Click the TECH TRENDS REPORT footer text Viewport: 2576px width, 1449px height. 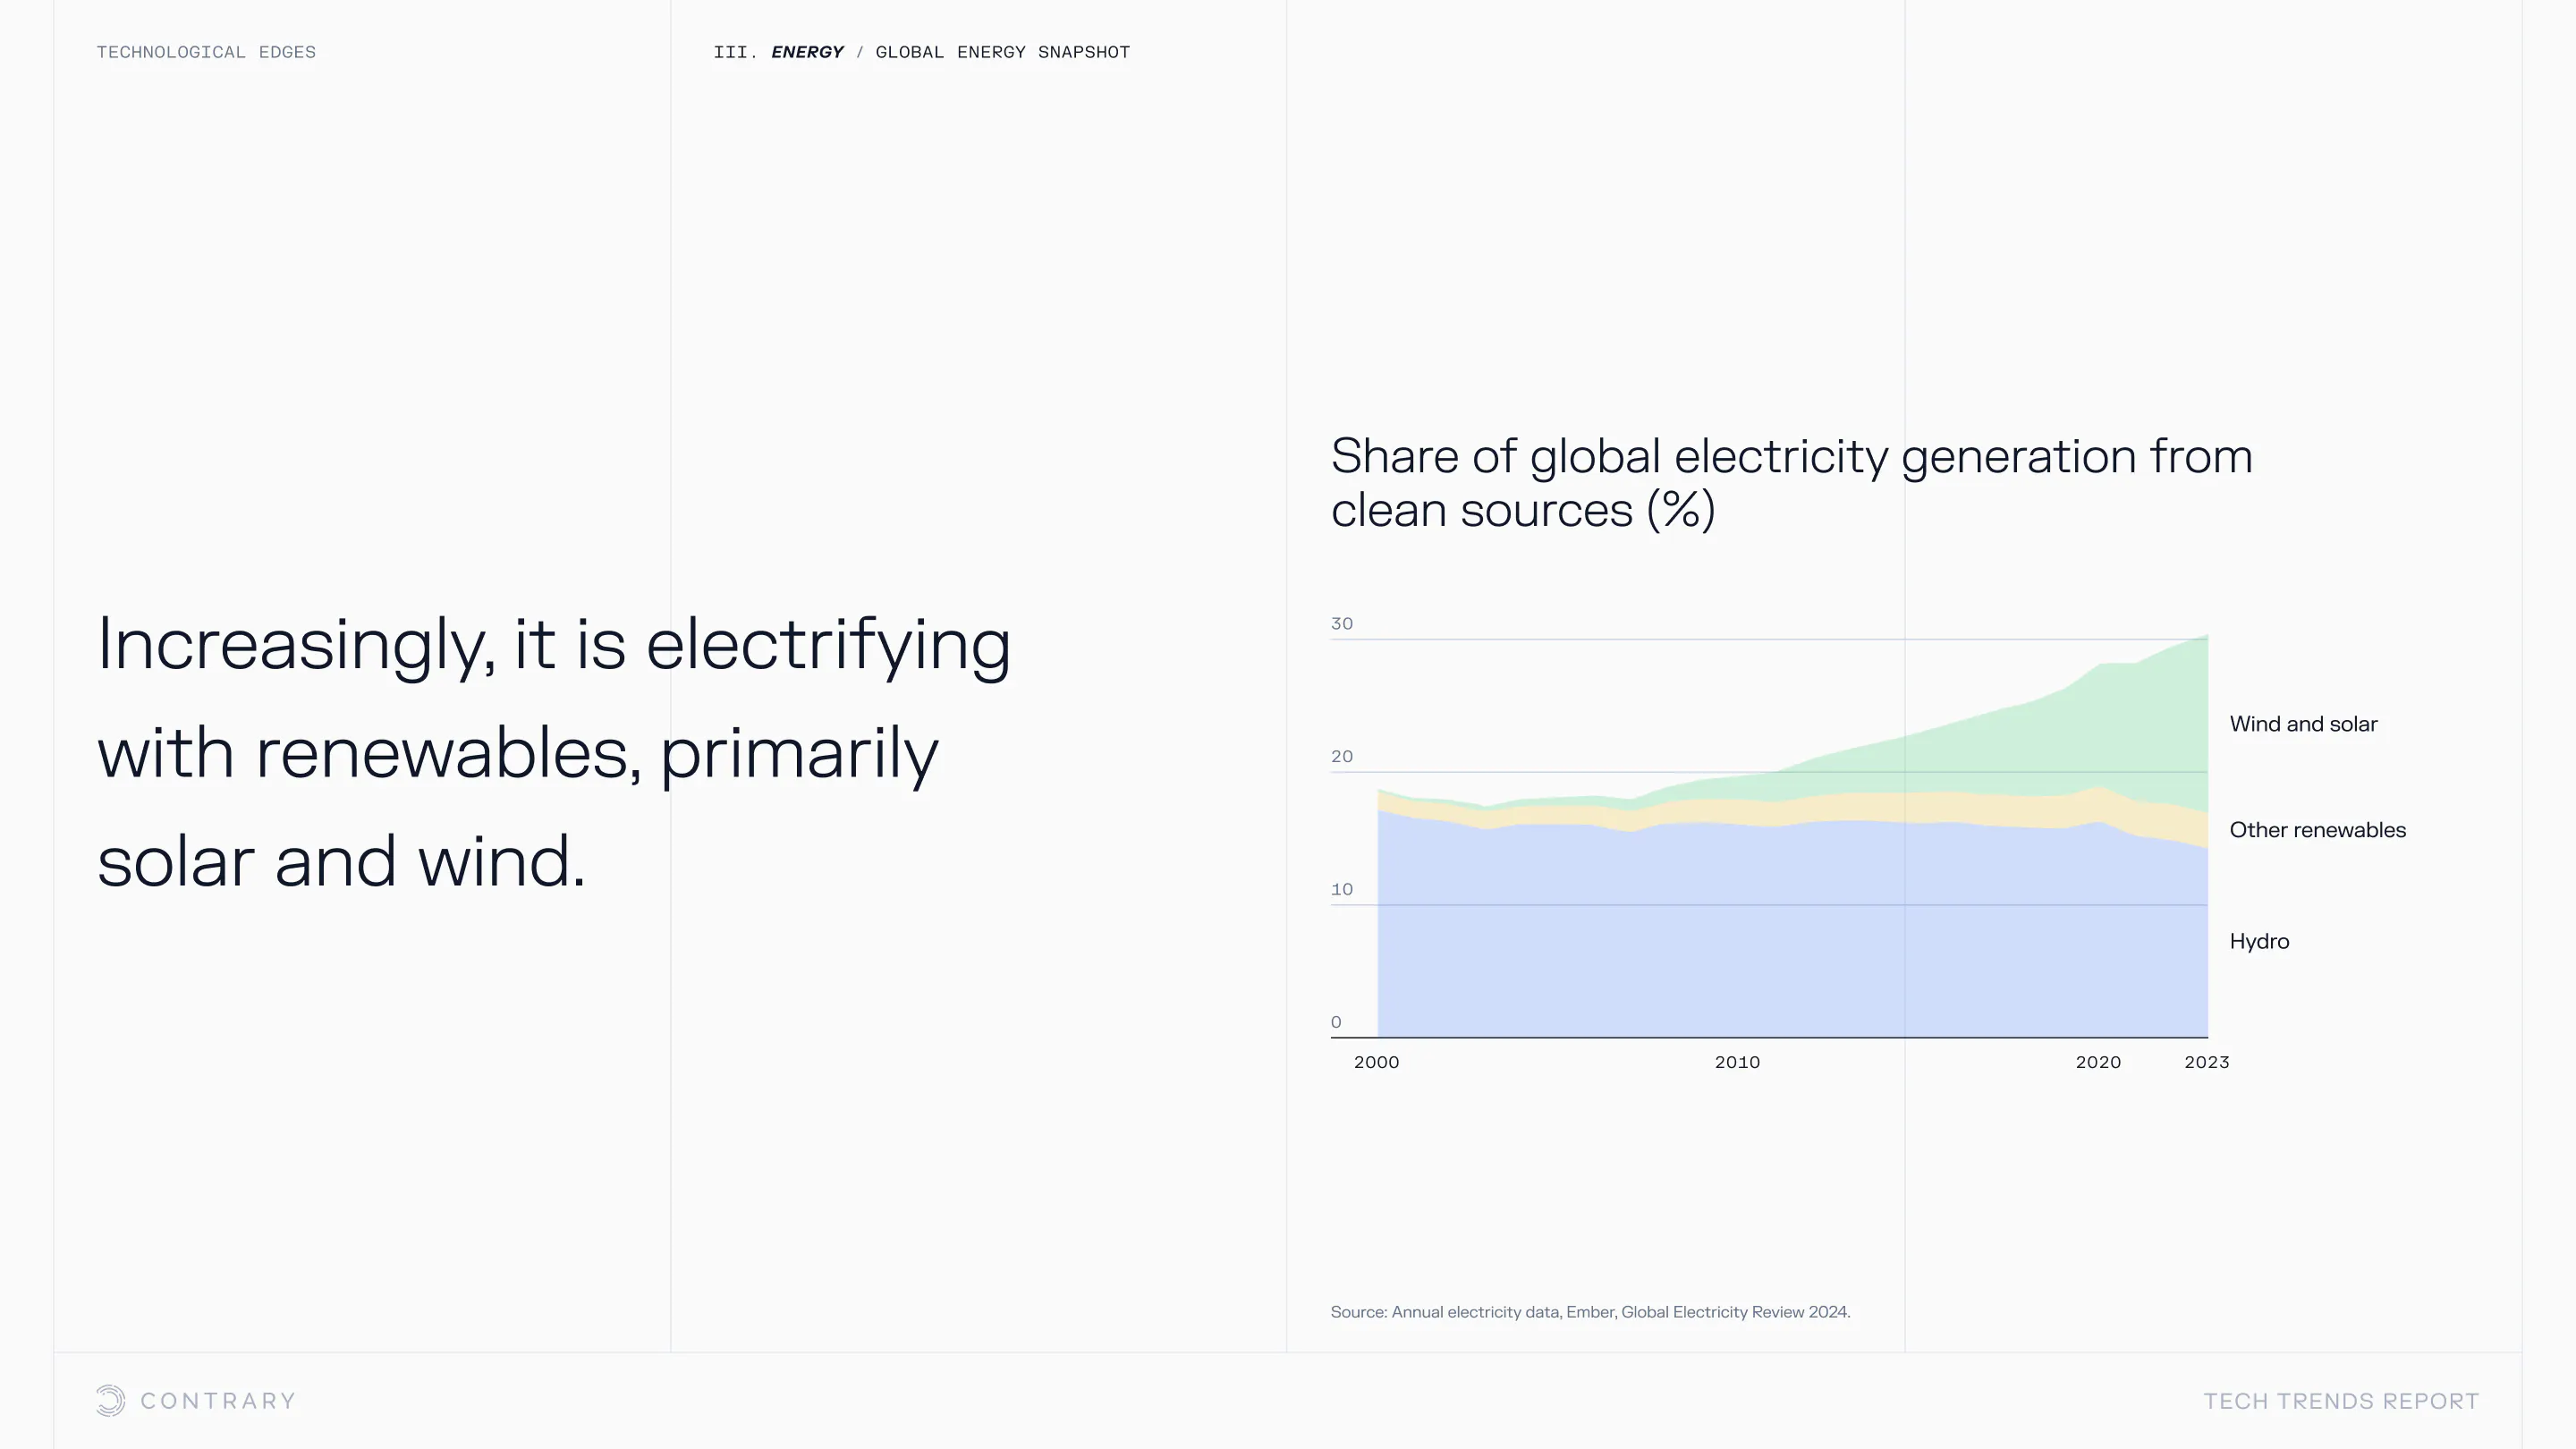point(2341,1401)
